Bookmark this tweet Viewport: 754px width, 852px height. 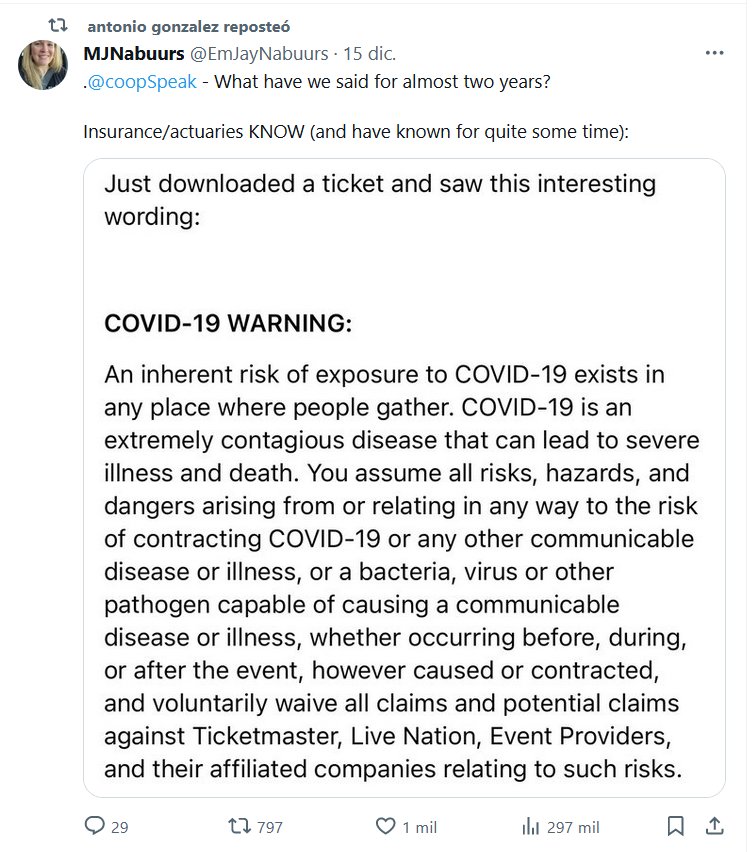pos(676,826)
